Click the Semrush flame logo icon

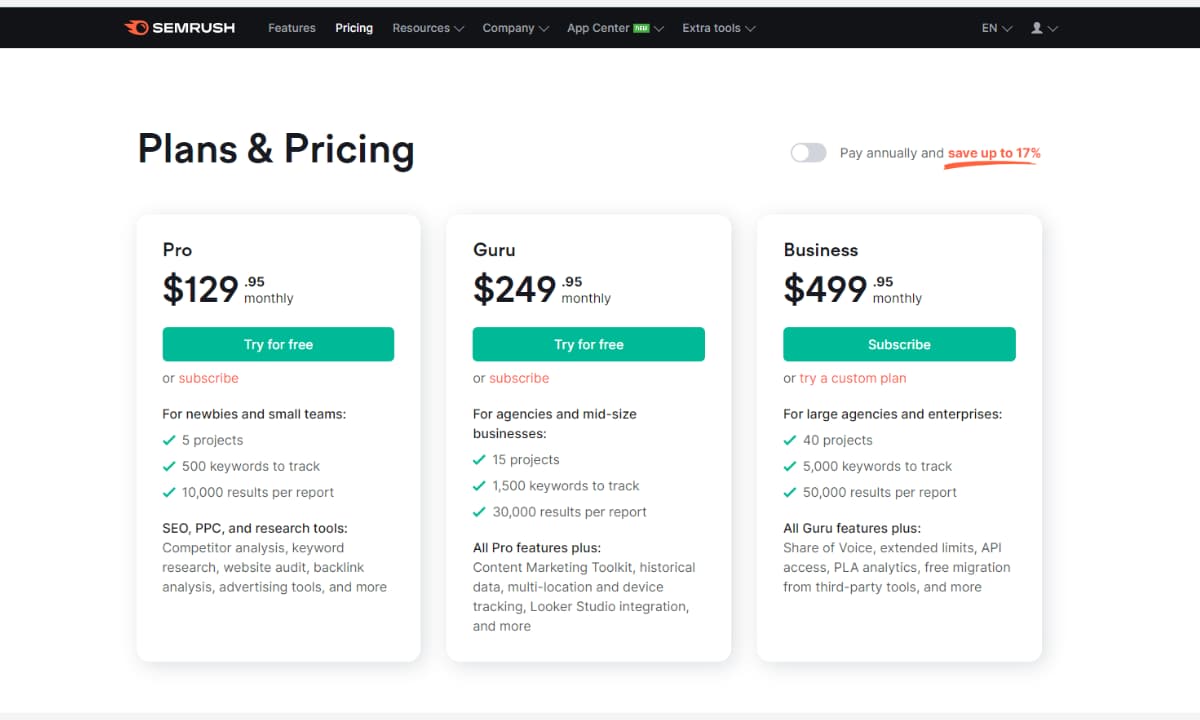click(136, 28)
